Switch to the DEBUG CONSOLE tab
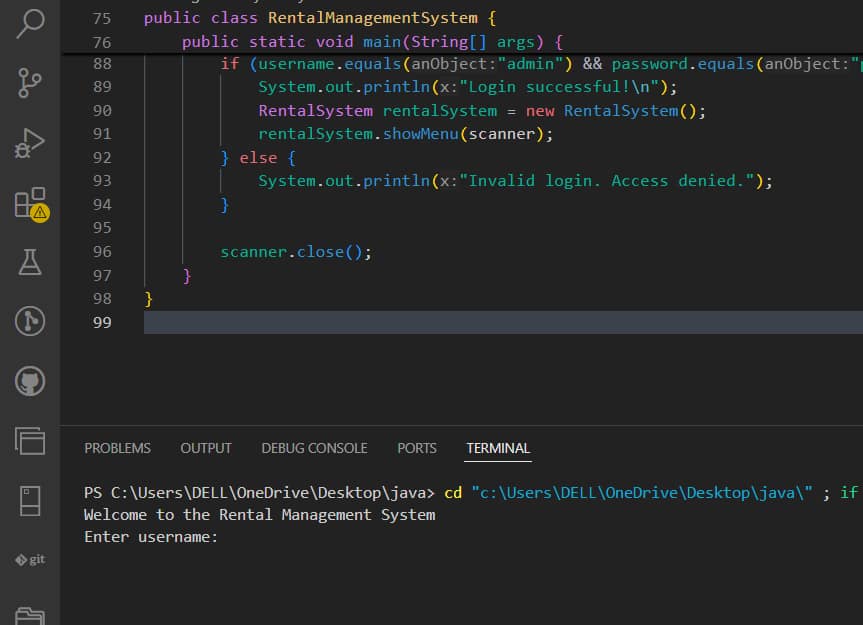863x625 pixels. (314, 448)
